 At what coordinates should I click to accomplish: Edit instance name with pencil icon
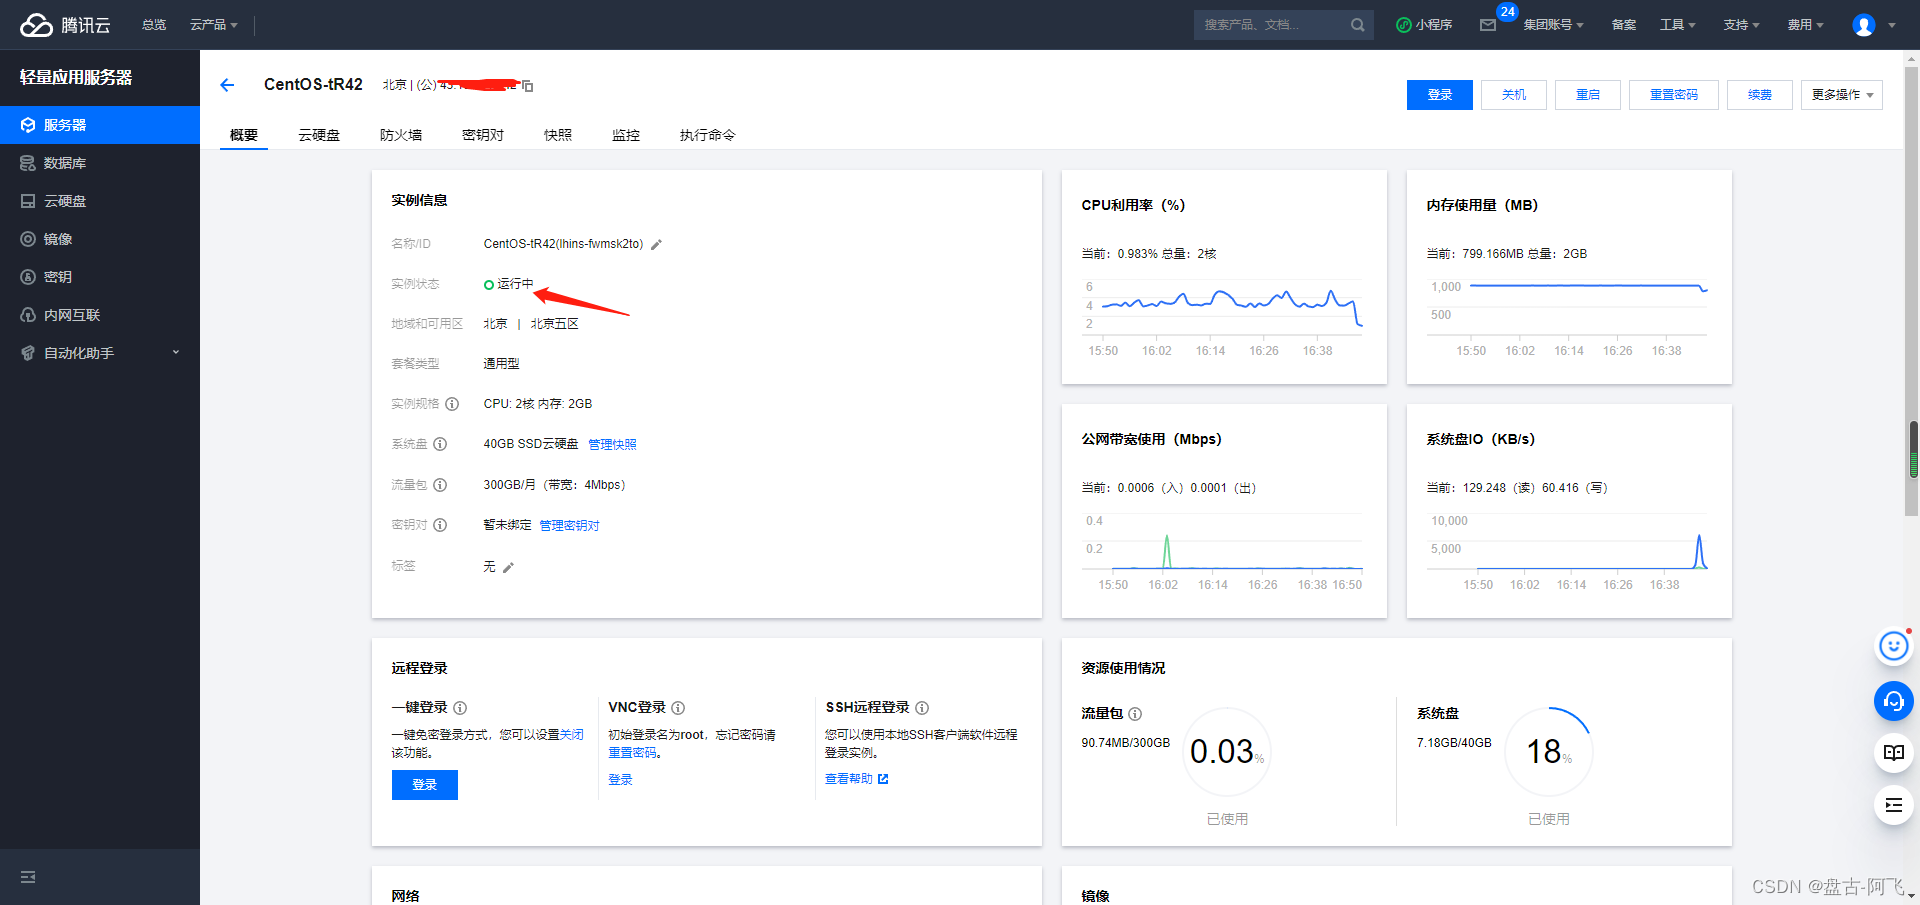tap(656, 244)
